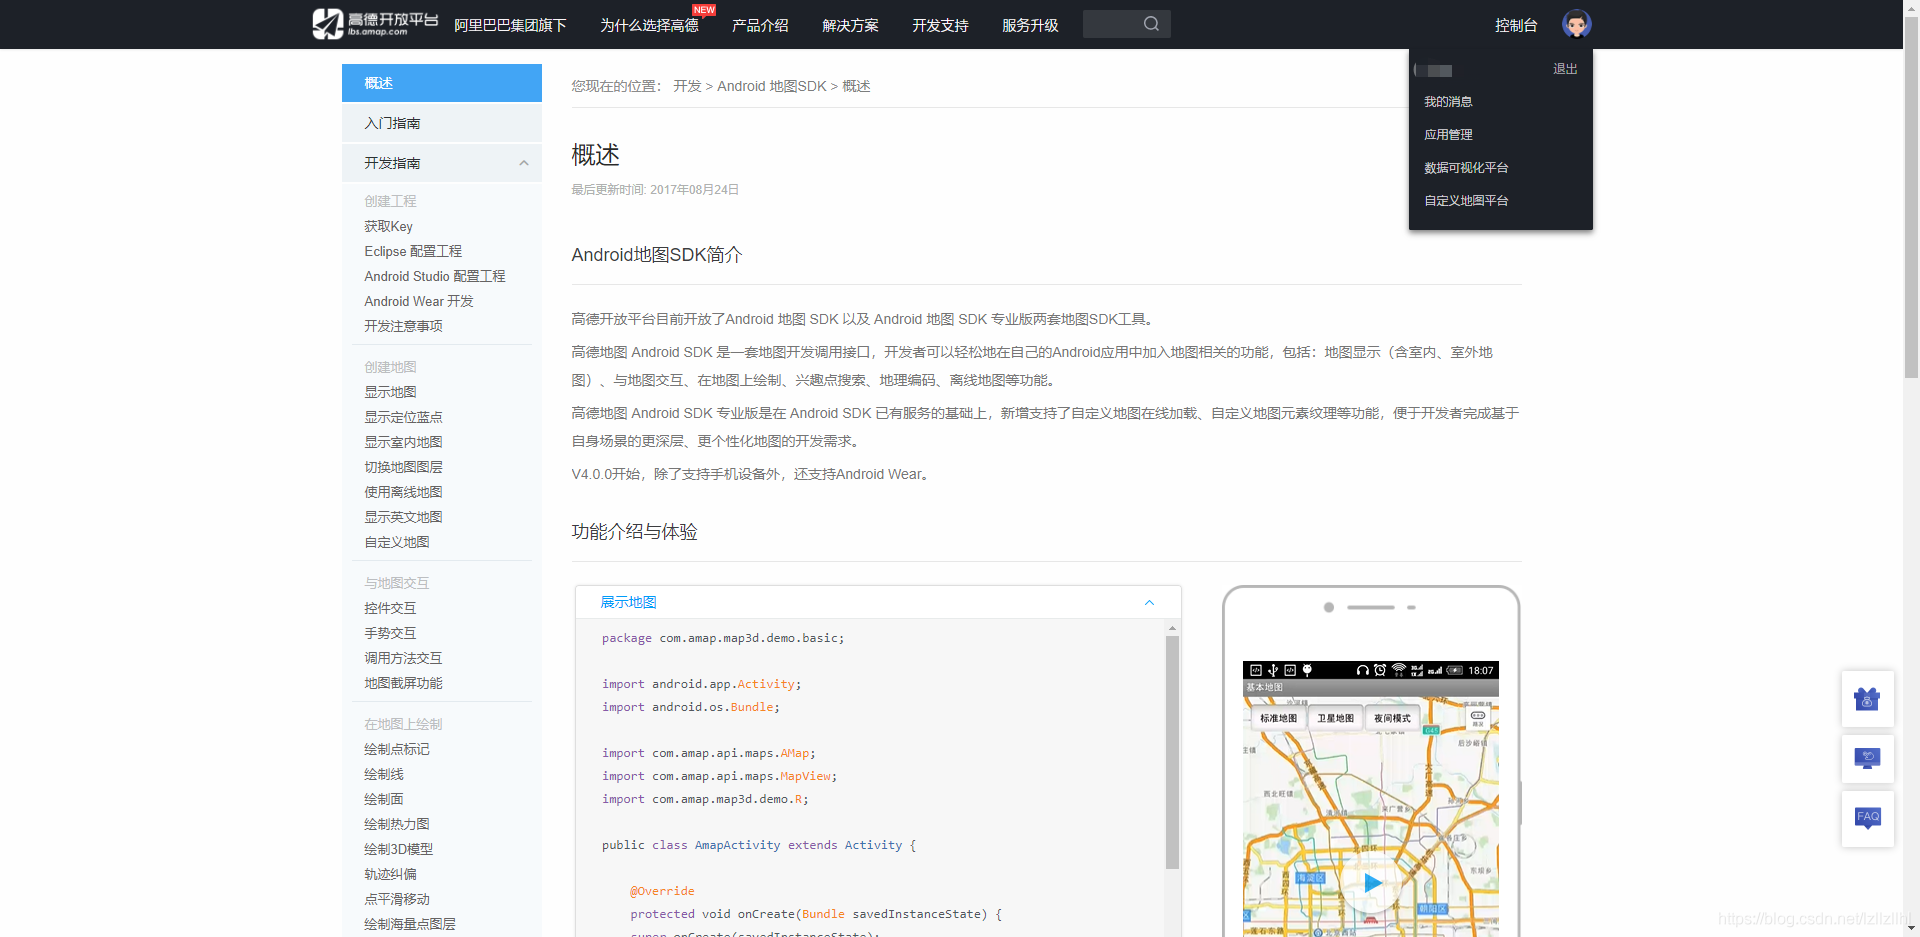Open 我的消息 in the user menu
Screen dimensions: 1920x937
click(x=1448, y=102)
